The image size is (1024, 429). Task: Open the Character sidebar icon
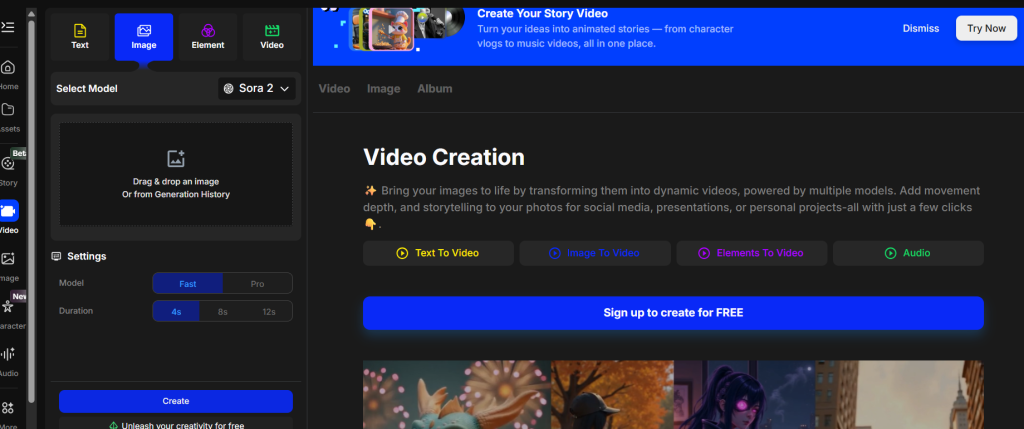click(x=8, y=307)
